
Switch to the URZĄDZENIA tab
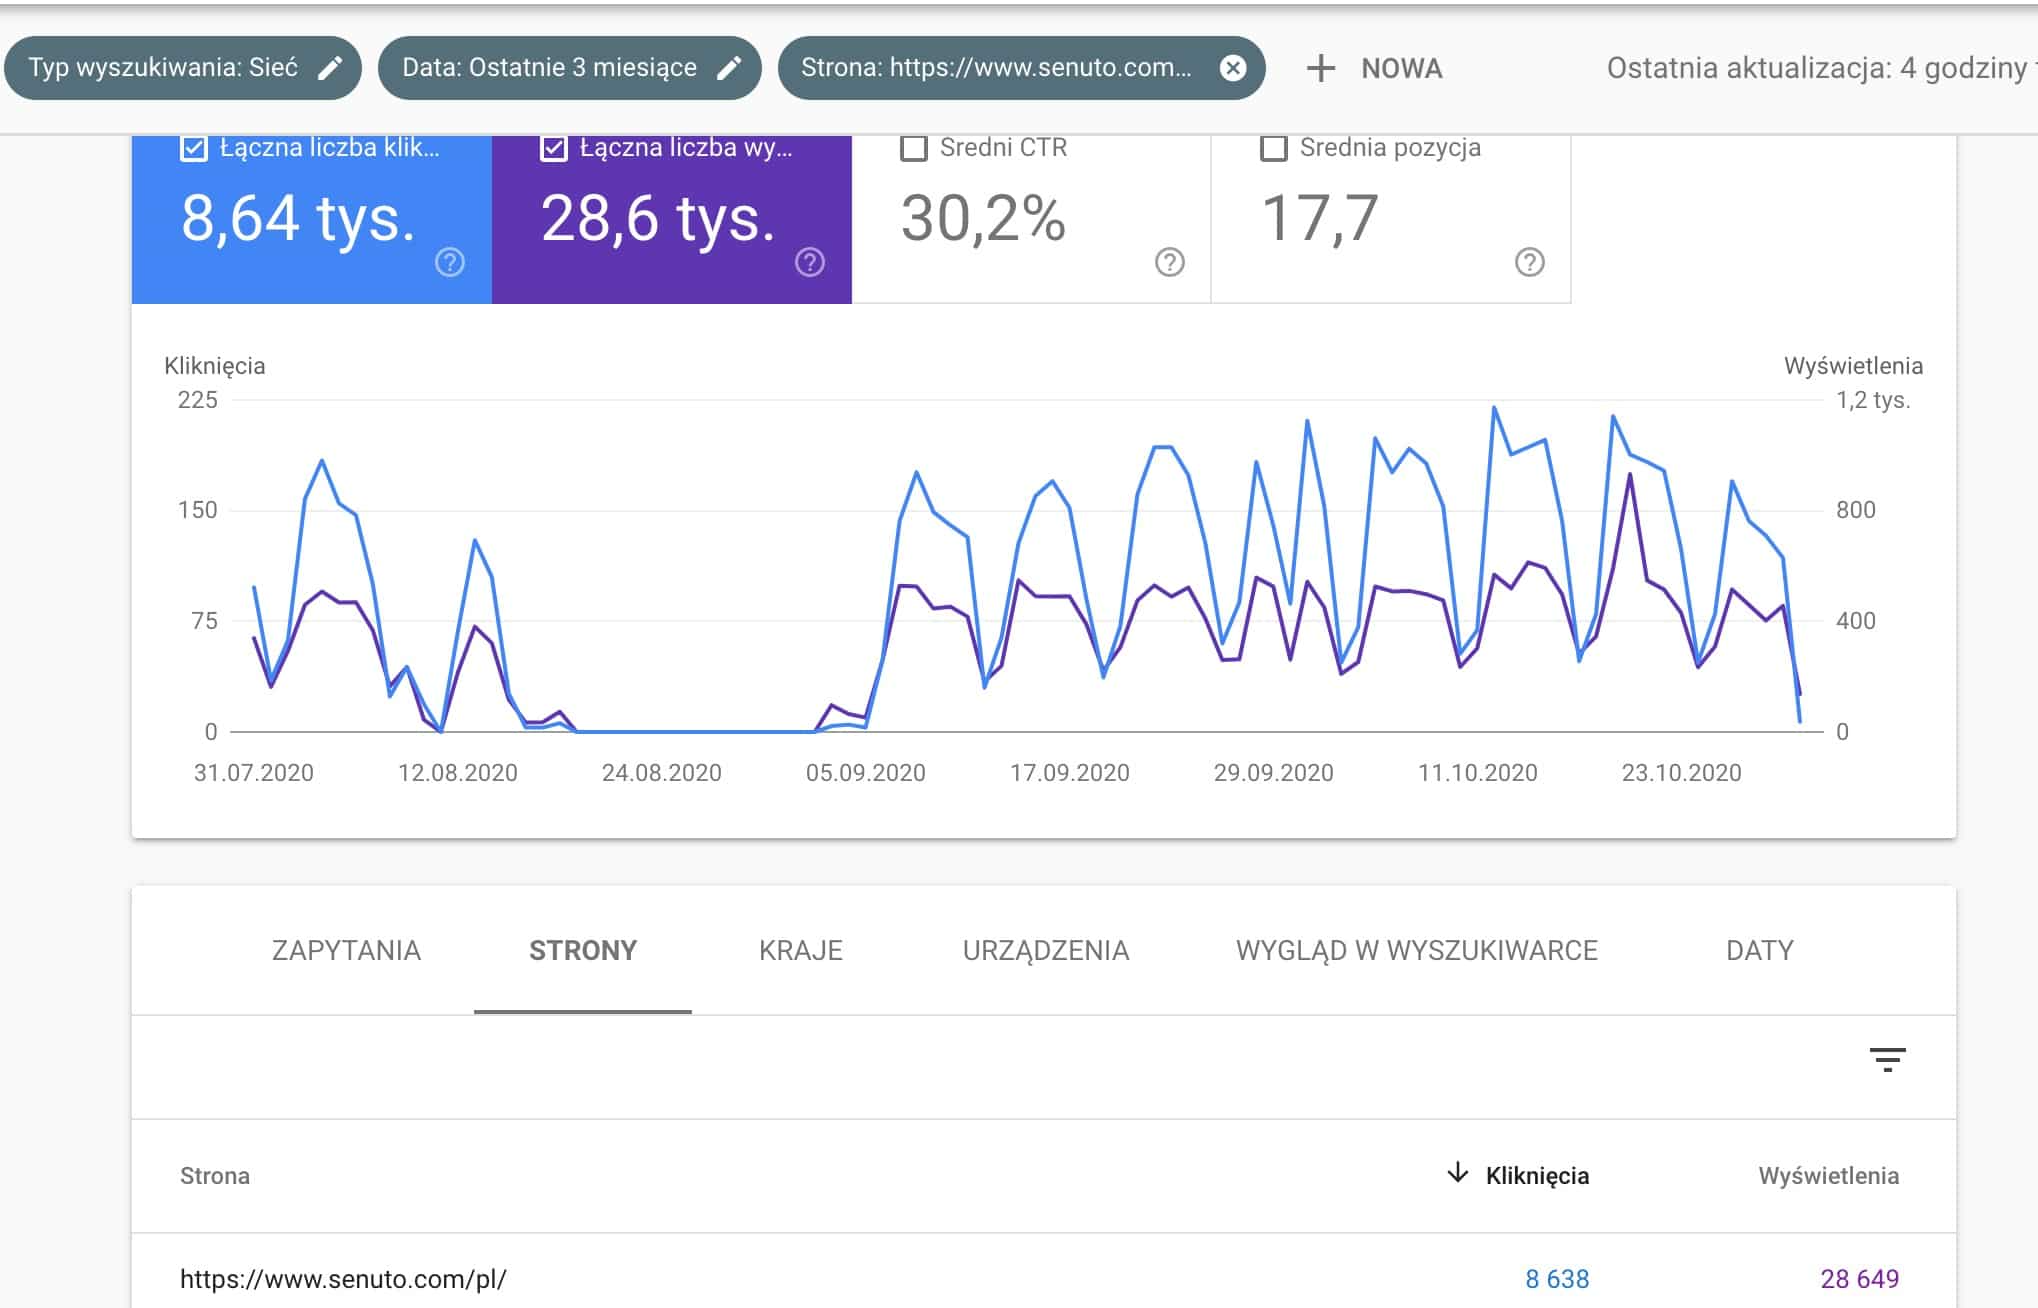click(1046, 950)
